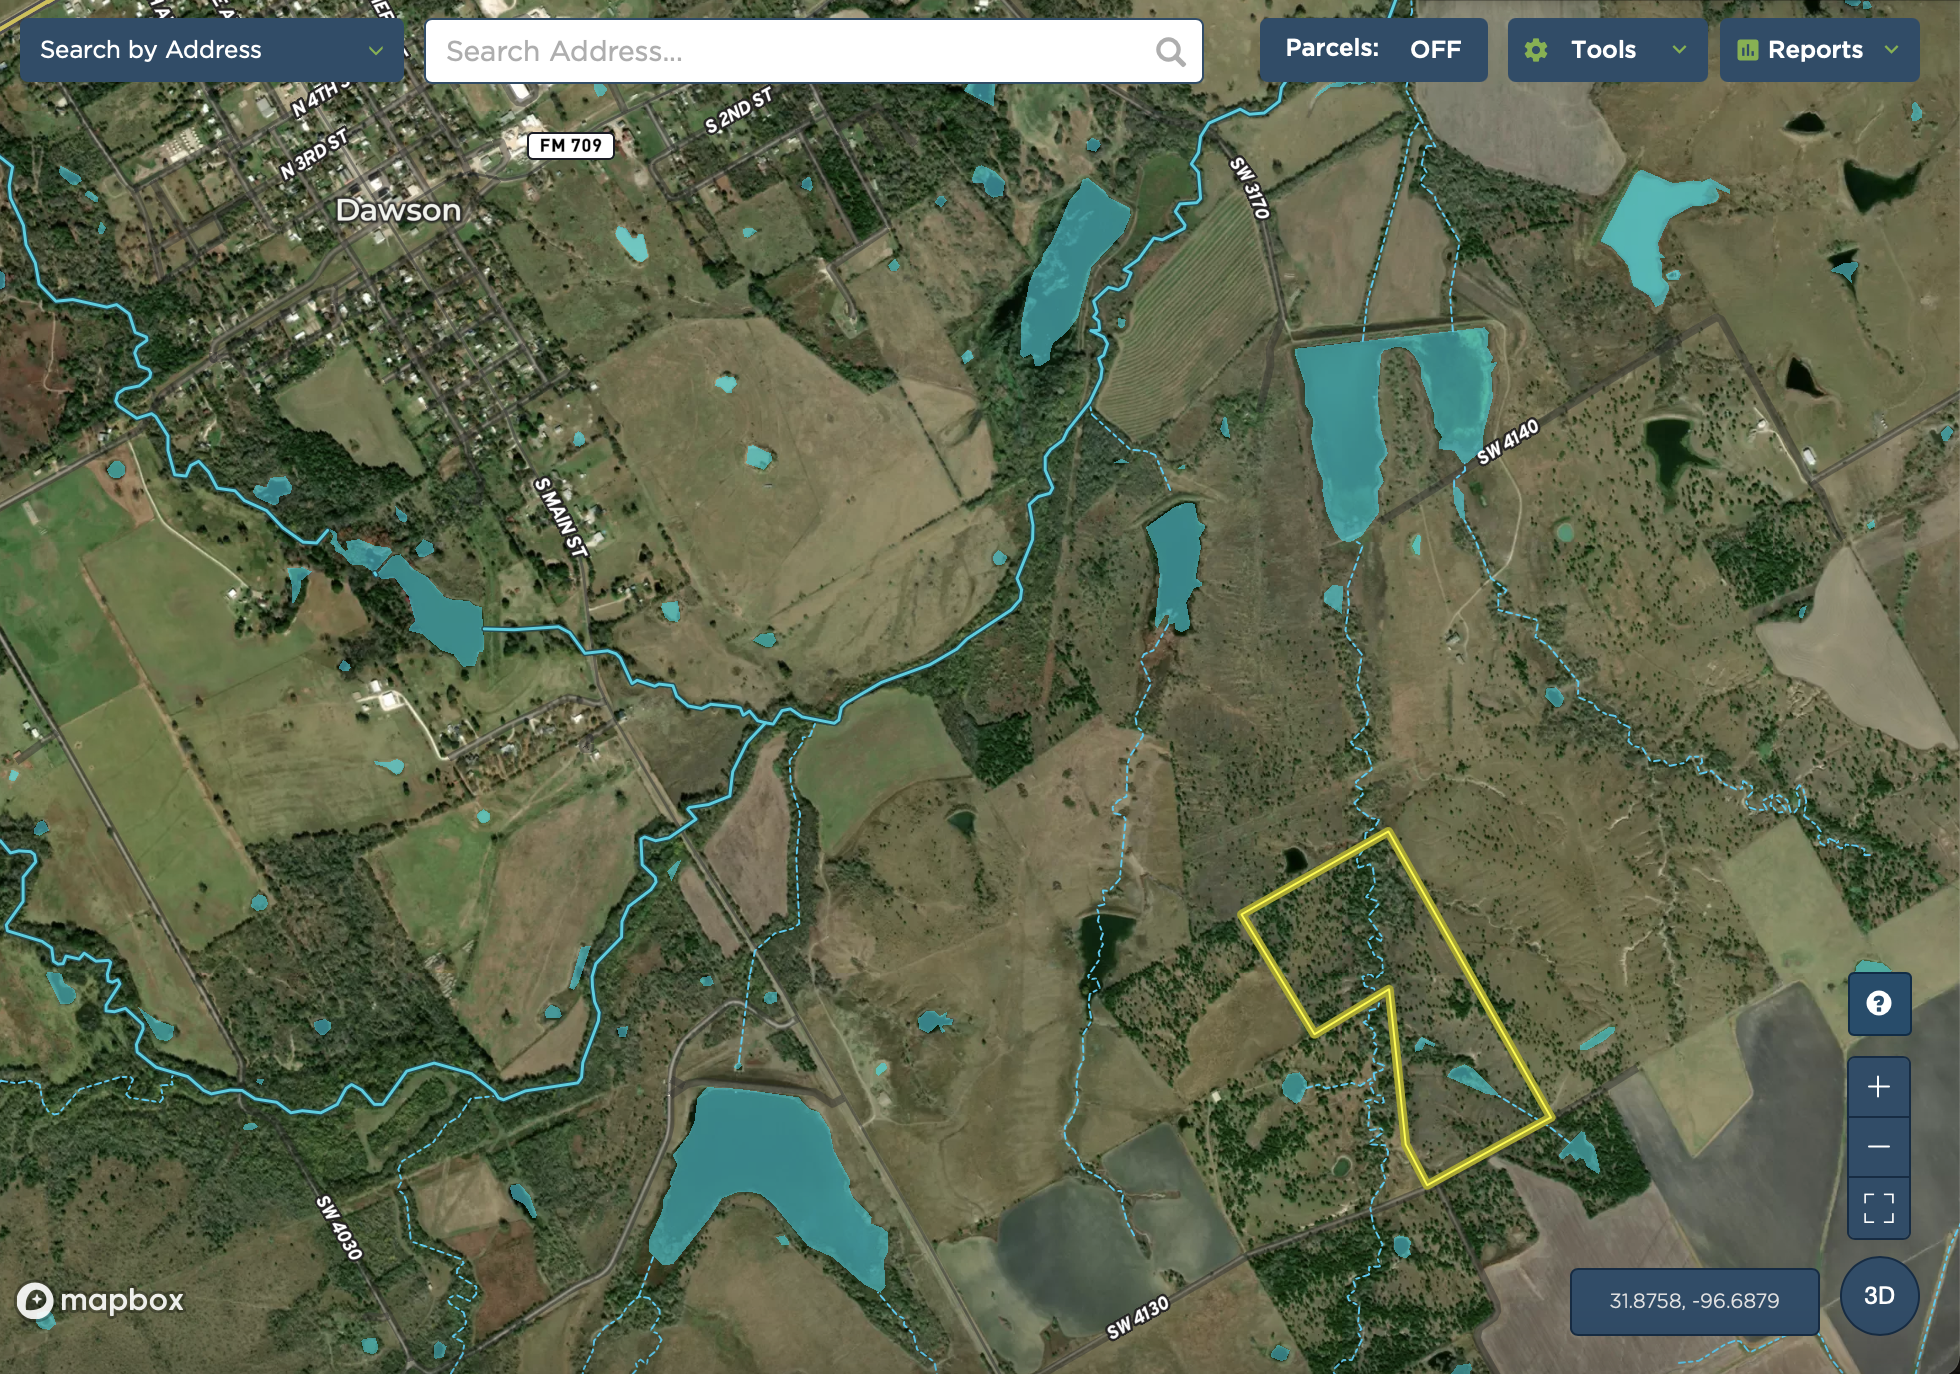
Task: Open the Reports menu
Action: tap(1814, 50)
